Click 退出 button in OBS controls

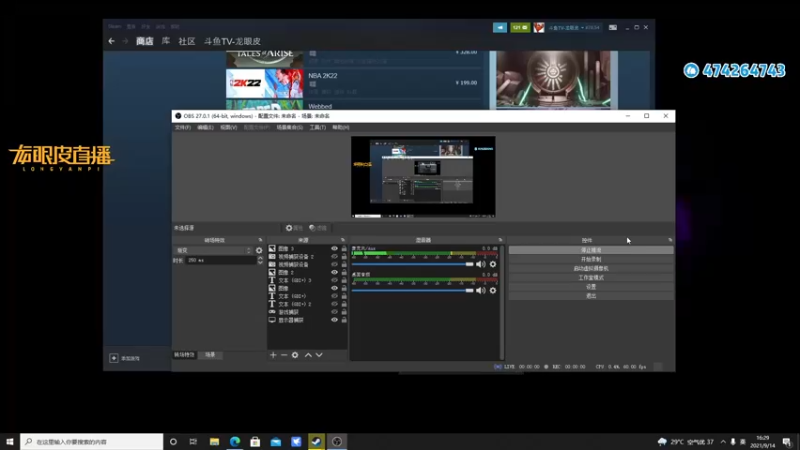(591, 296)
